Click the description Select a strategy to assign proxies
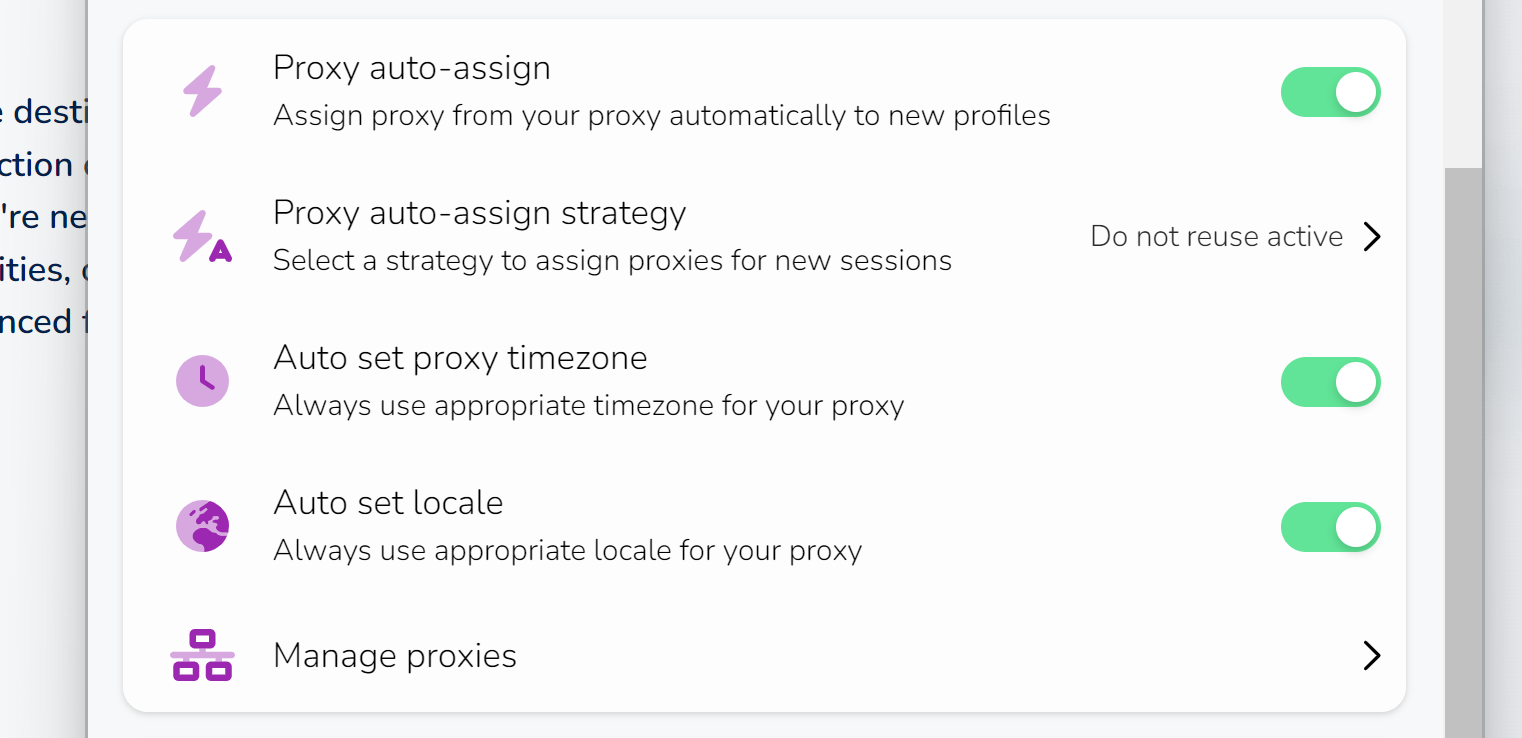 (612, 261)
